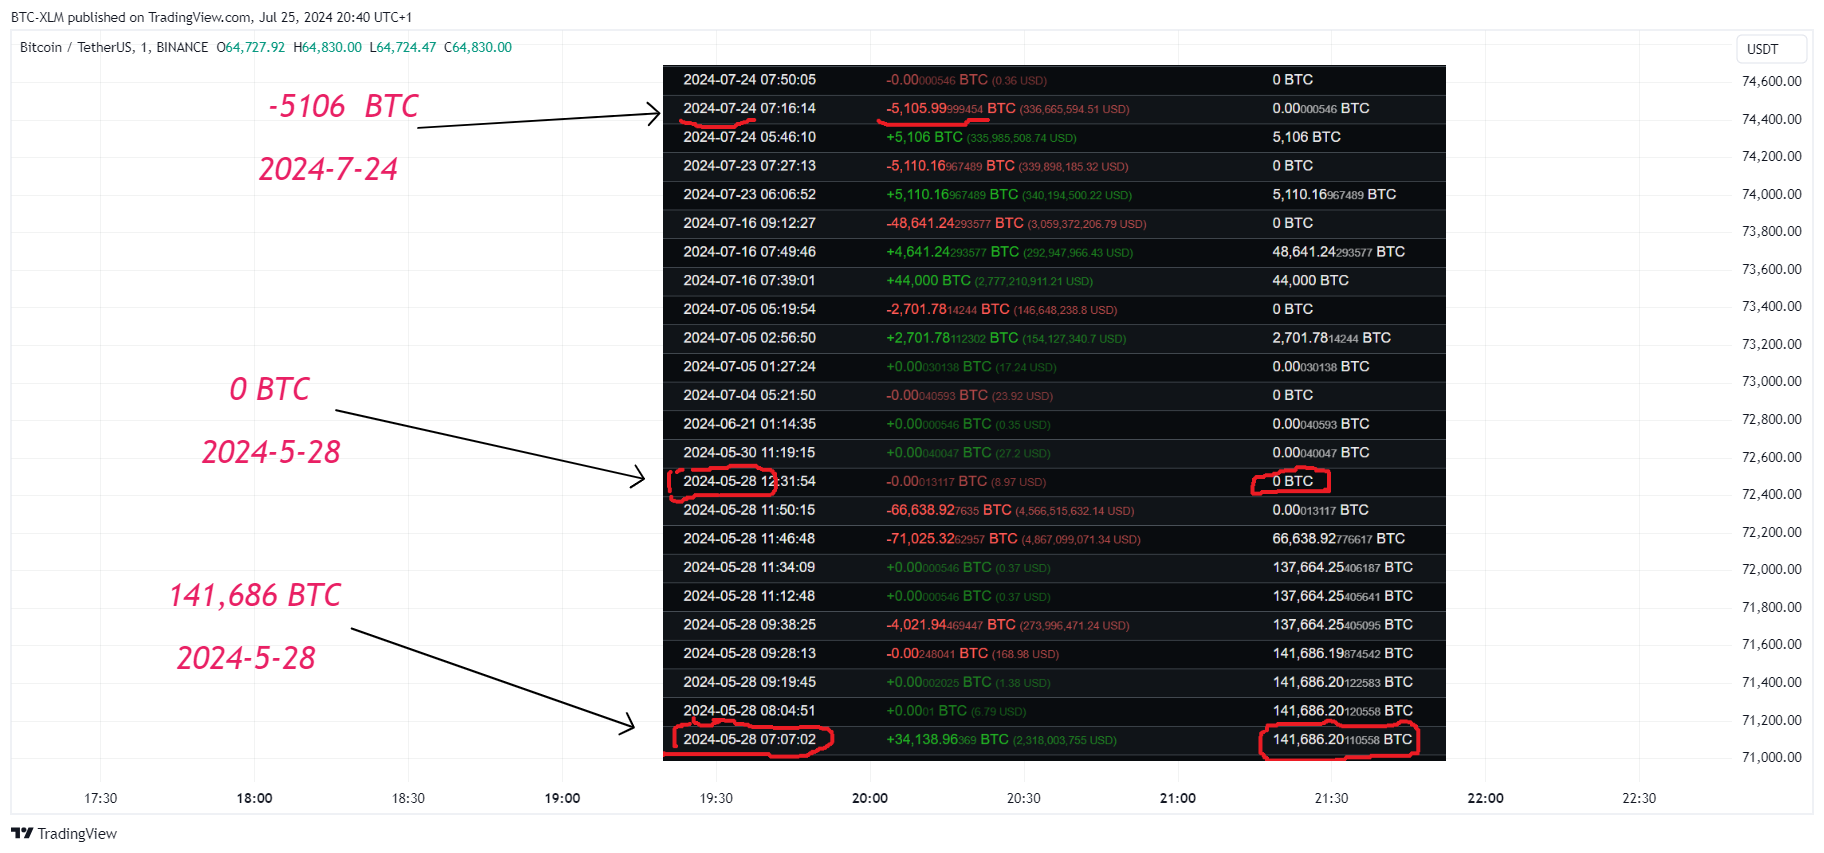Viewport: 1824px width, 853px height.
Task: Click the 22:00 time axis label
Action: [x=1486, y=798]
